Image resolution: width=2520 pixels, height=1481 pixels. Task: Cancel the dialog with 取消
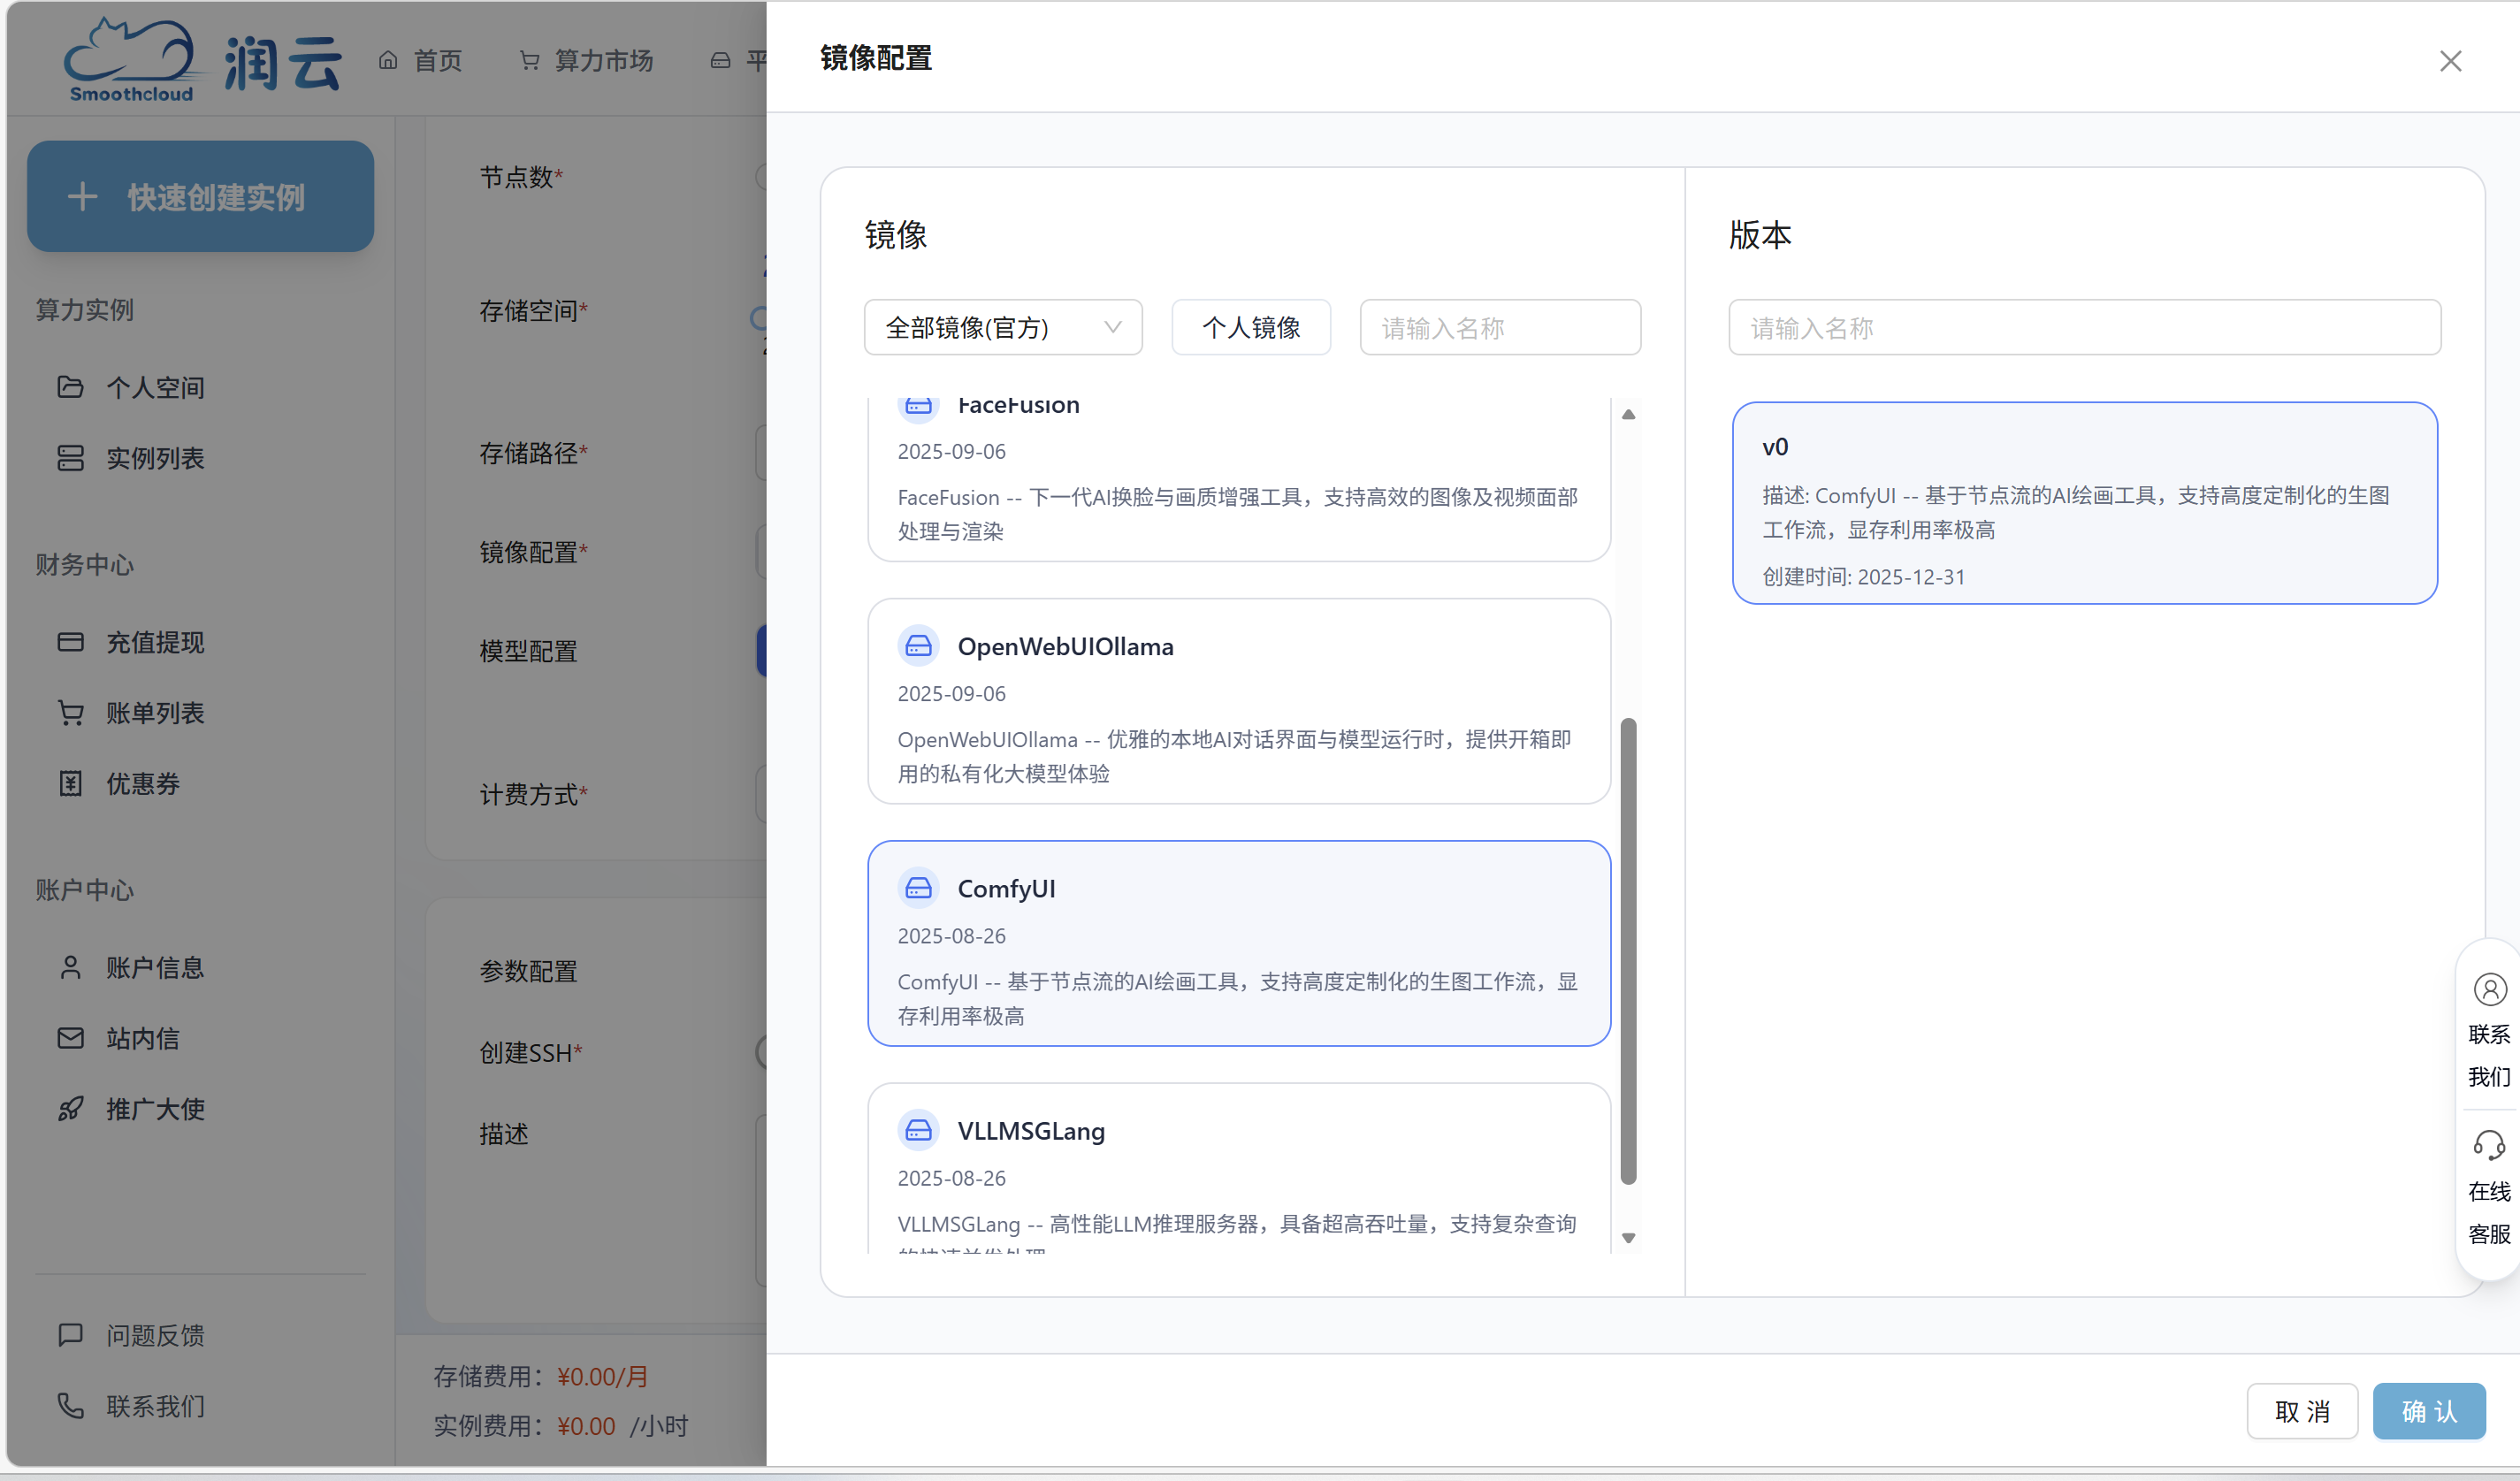2302,1411
